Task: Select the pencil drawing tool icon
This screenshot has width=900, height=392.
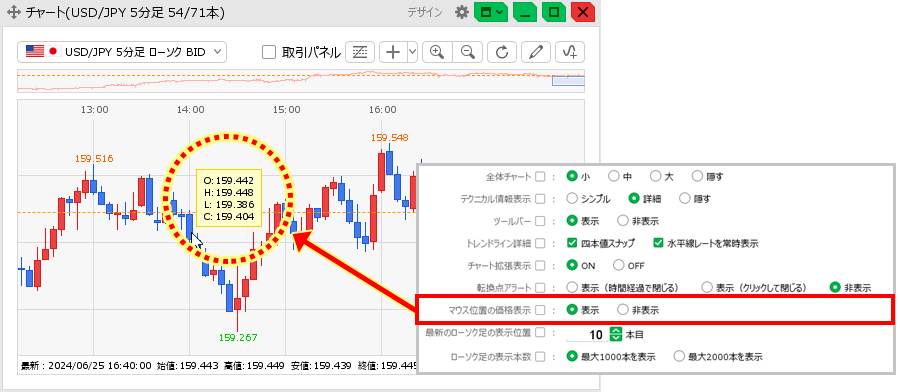Action: click(x=536, y=52)
